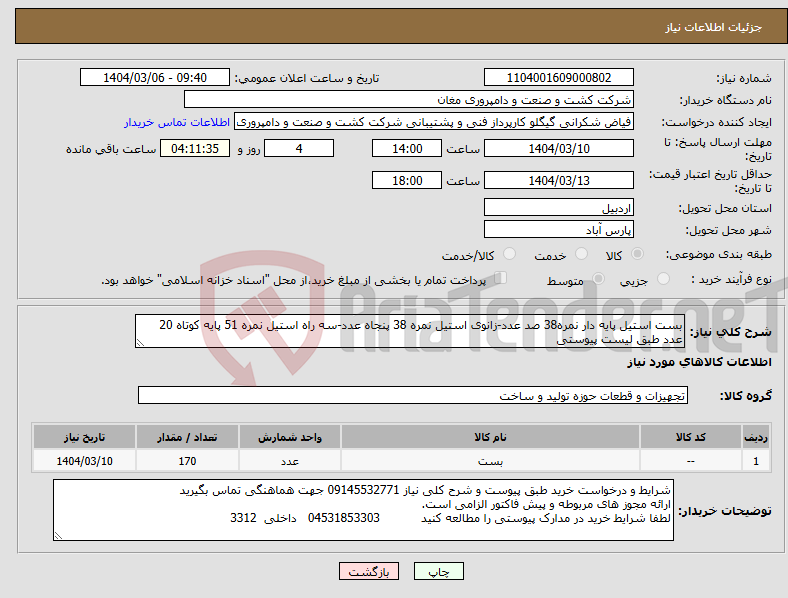
Task: Click the quantity cell 170
Action: point(187,461)
